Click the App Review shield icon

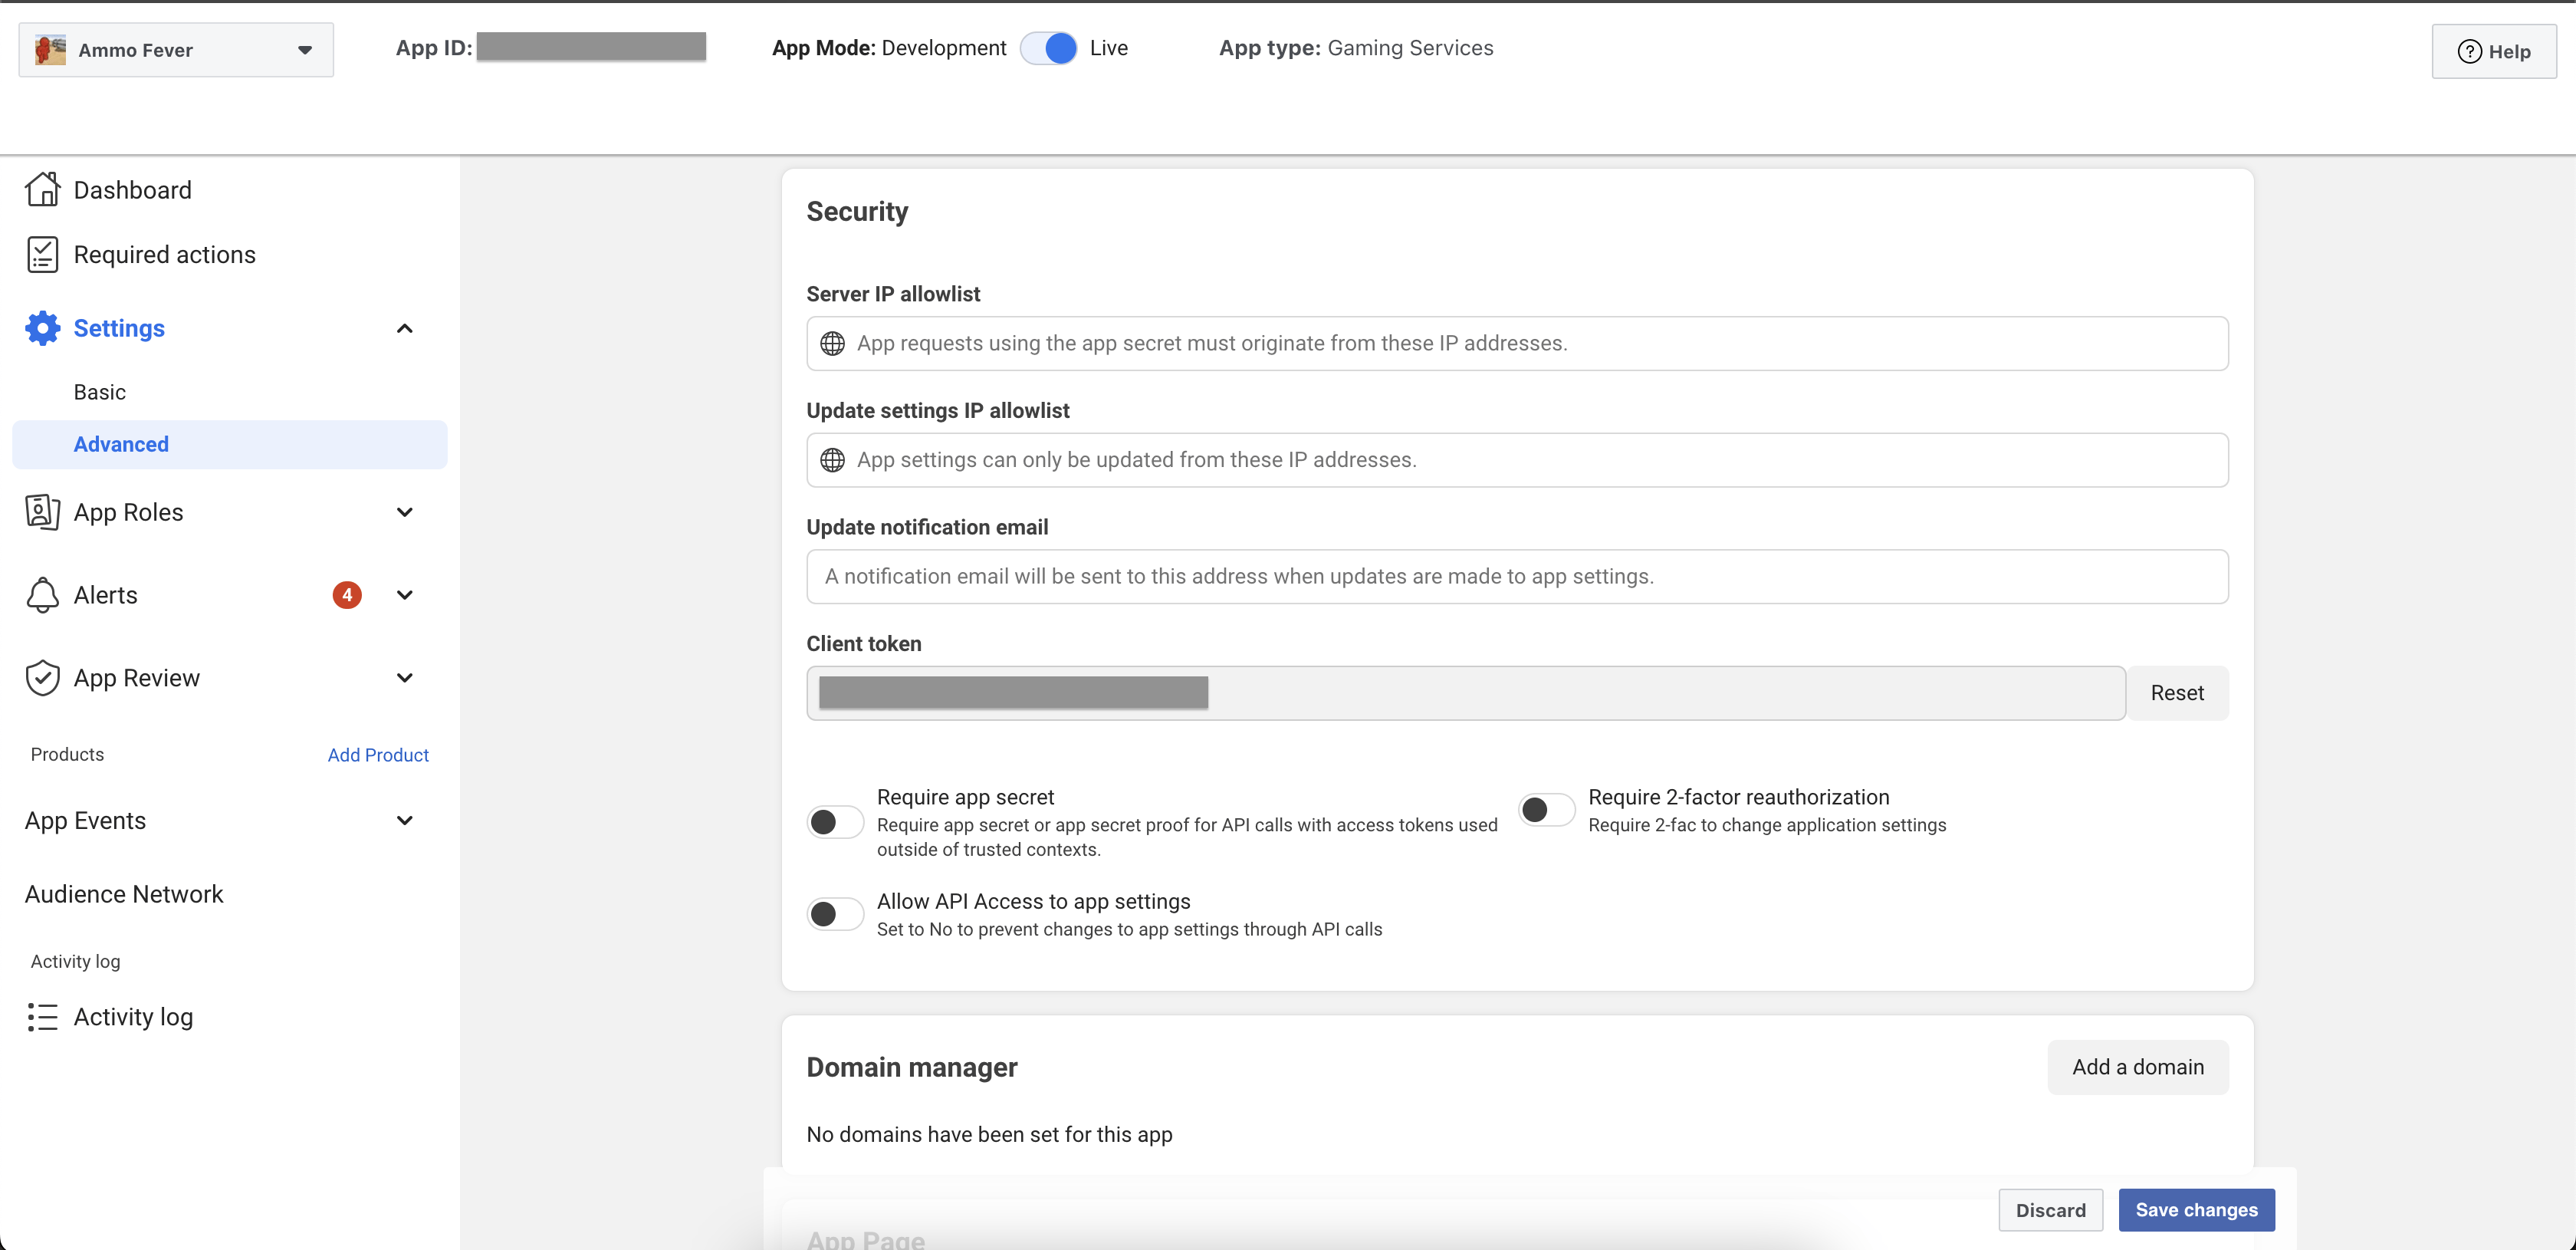coord(42,678)
